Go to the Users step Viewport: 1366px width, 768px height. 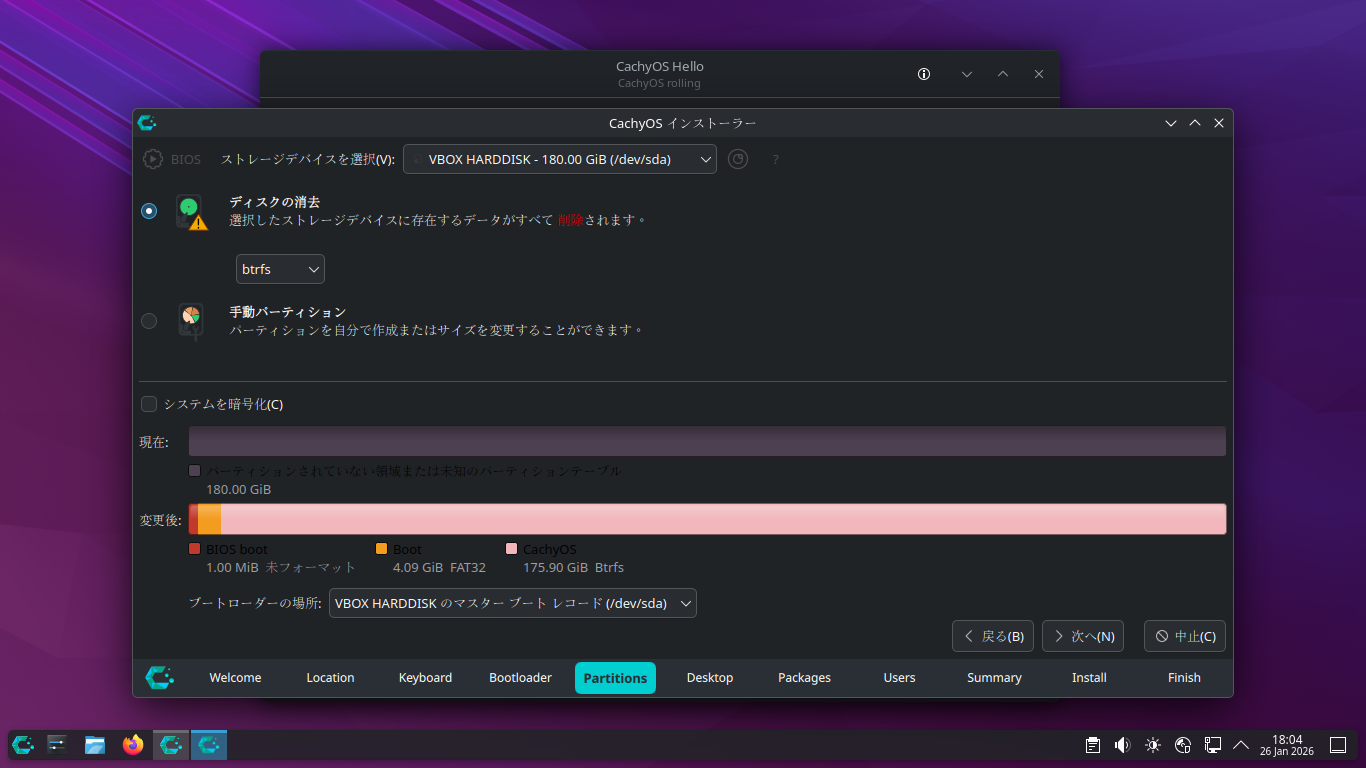pos(899,678)
